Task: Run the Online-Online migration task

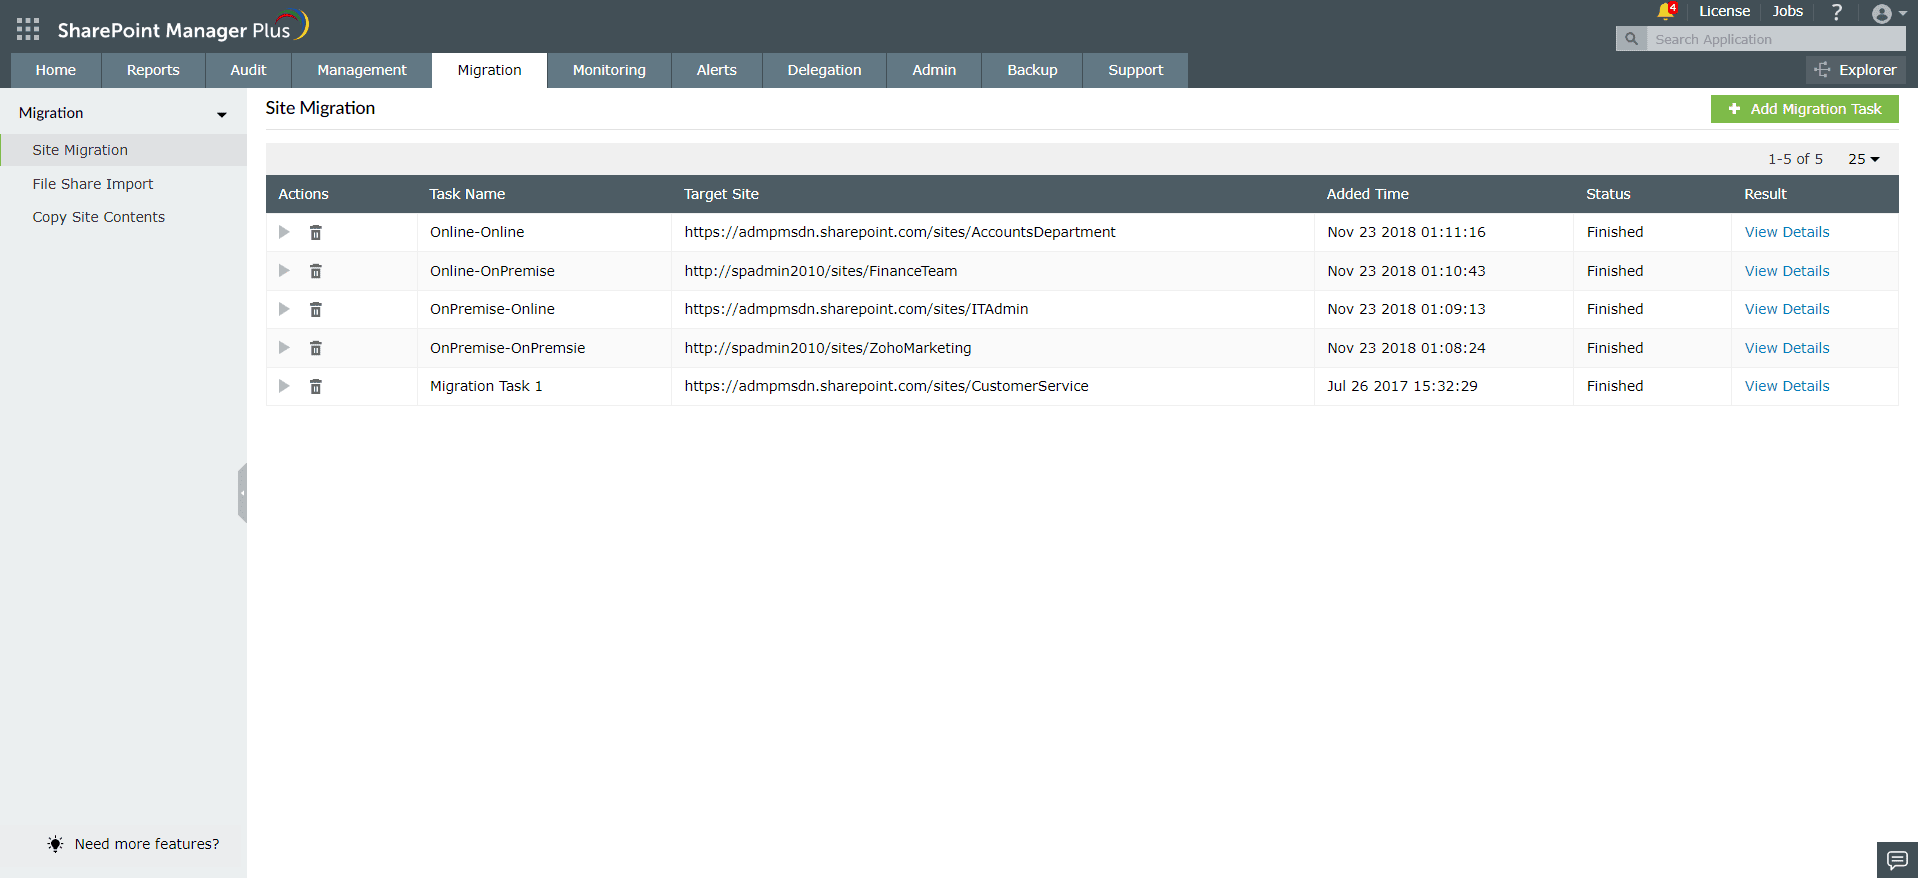Action: pyautogui.click(x=284, y=232)
